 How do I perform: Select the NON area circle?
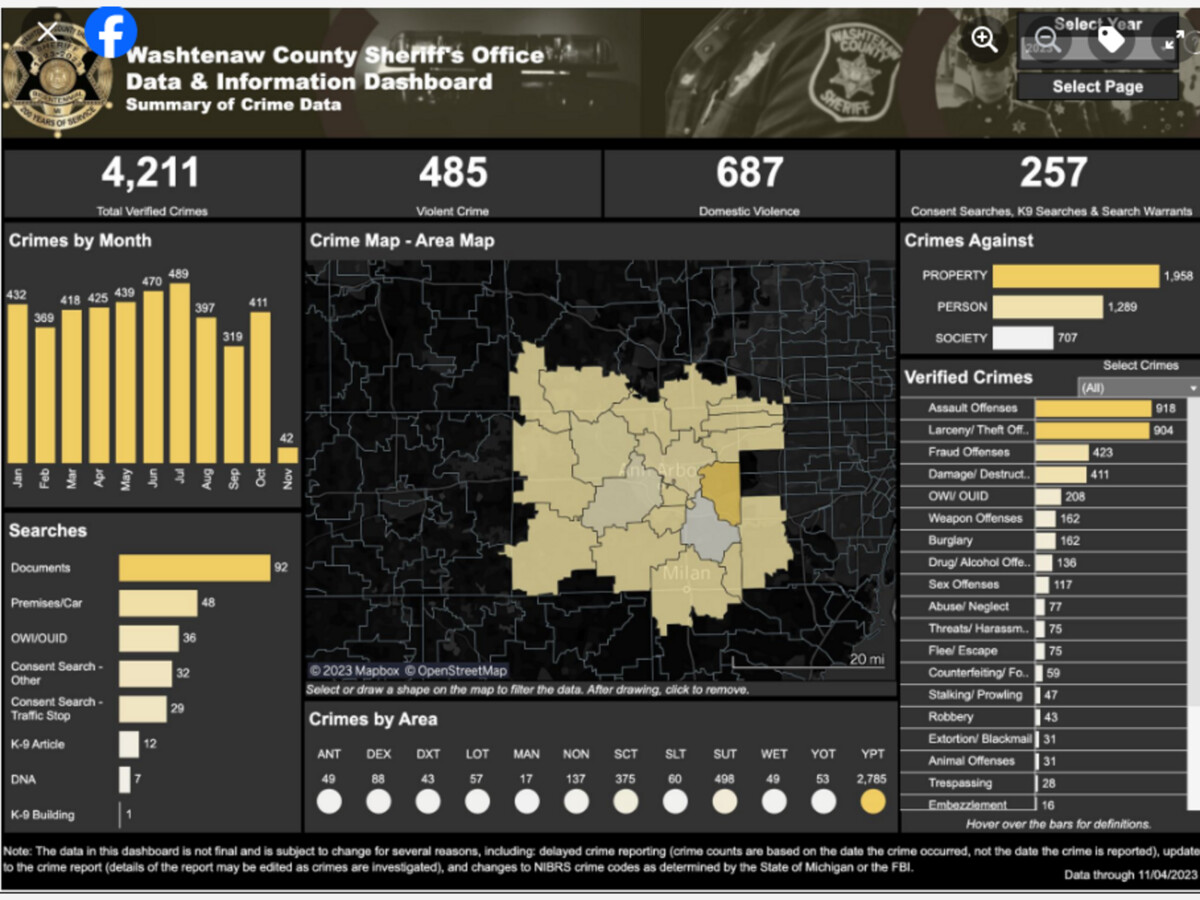(x=576, y=801)
